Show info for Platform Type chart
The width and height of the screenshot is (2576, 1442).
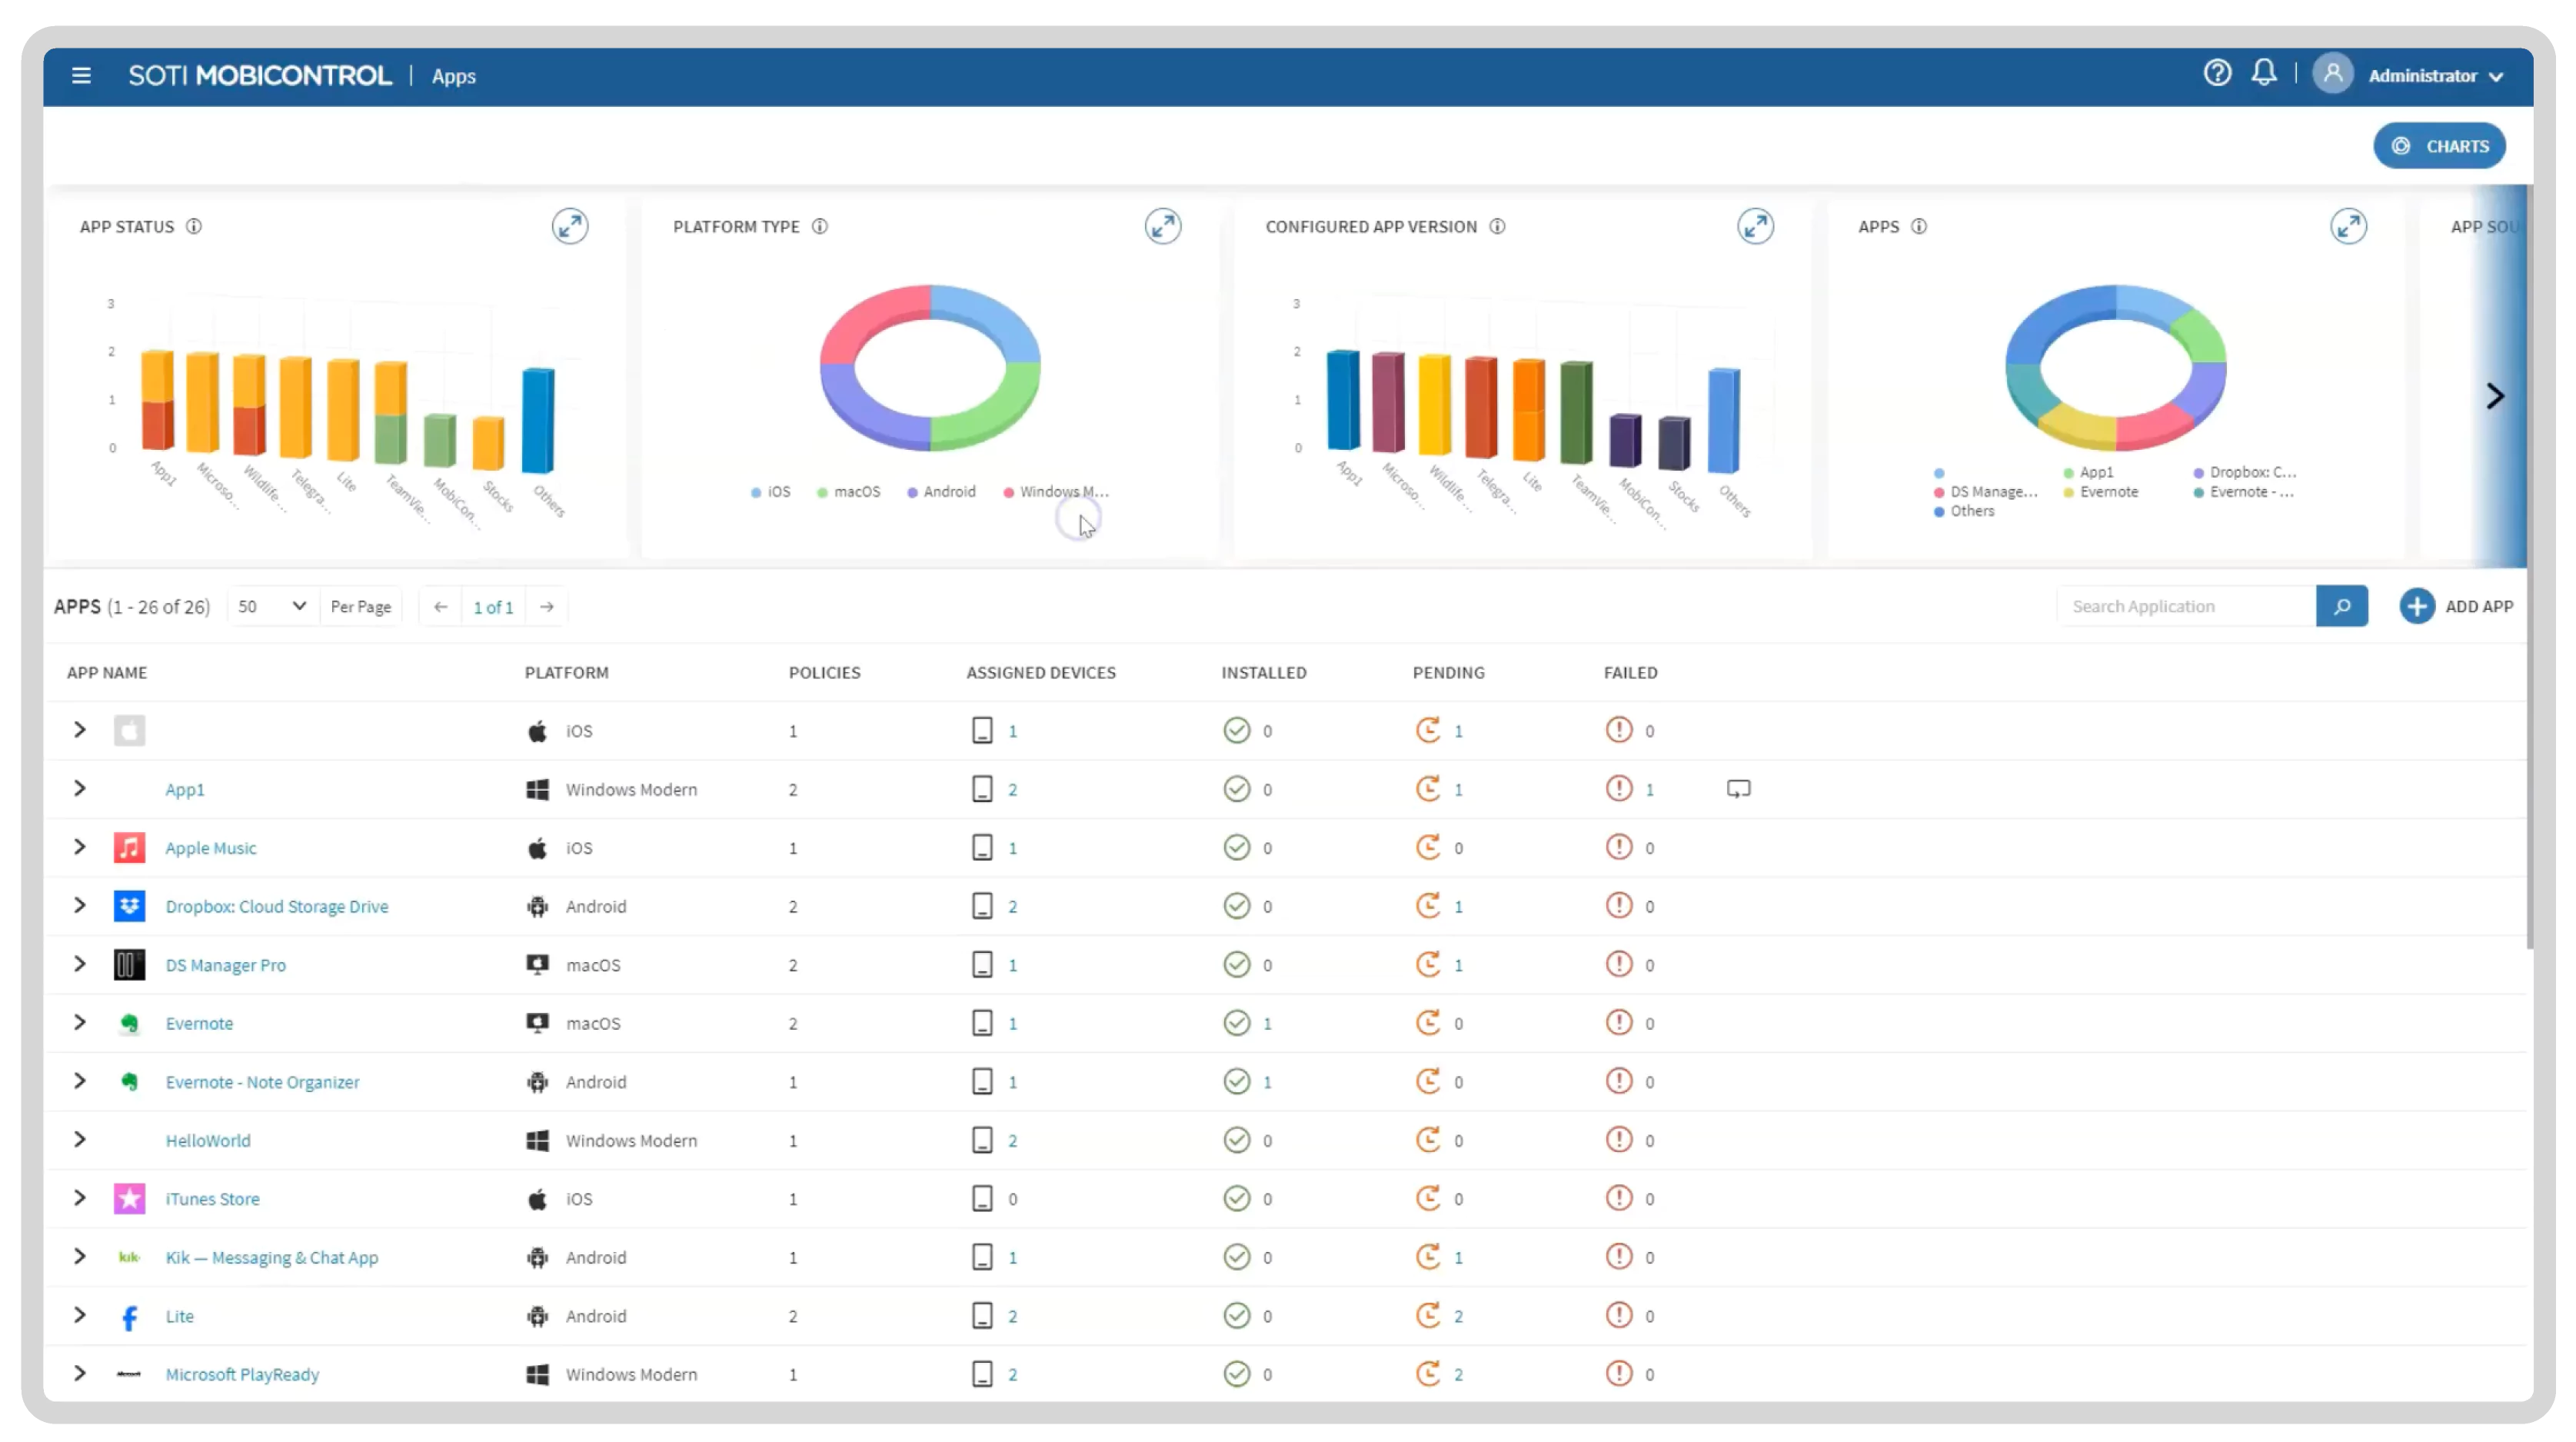pyautogui.click(x=820, y=227)
